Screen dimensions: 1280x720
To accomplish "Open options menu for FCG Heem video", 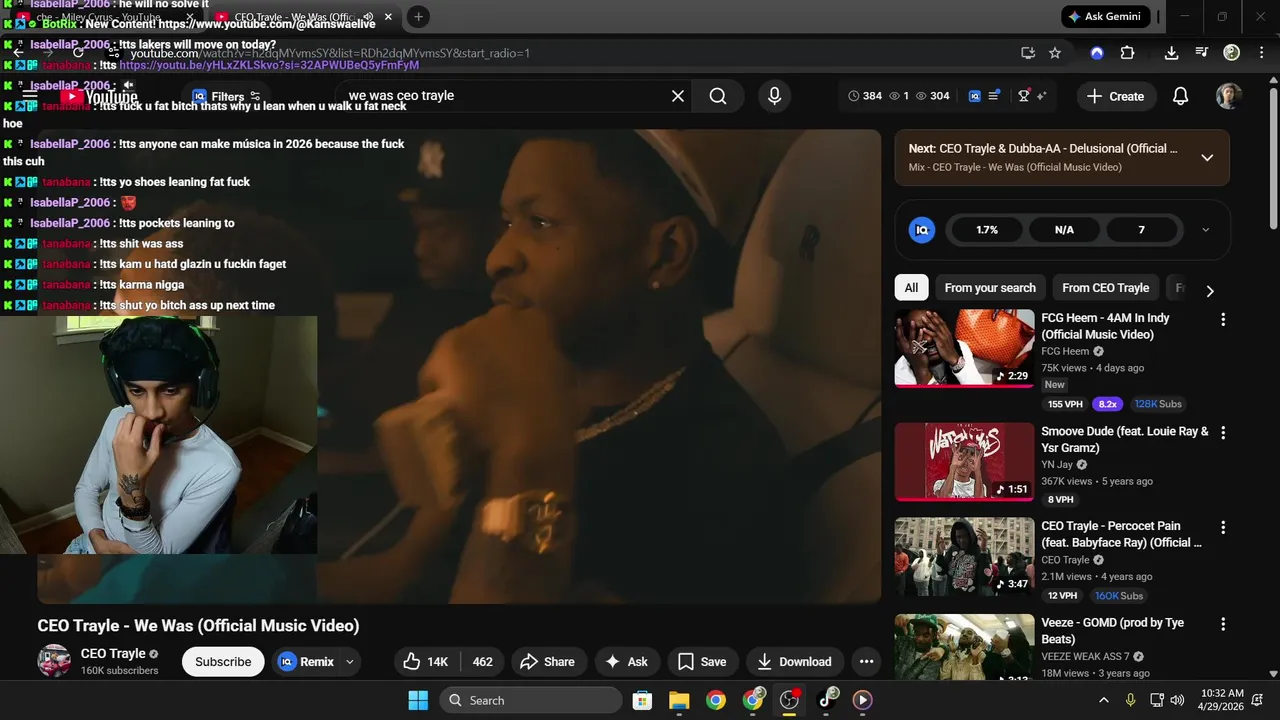I will [1222, 319].
